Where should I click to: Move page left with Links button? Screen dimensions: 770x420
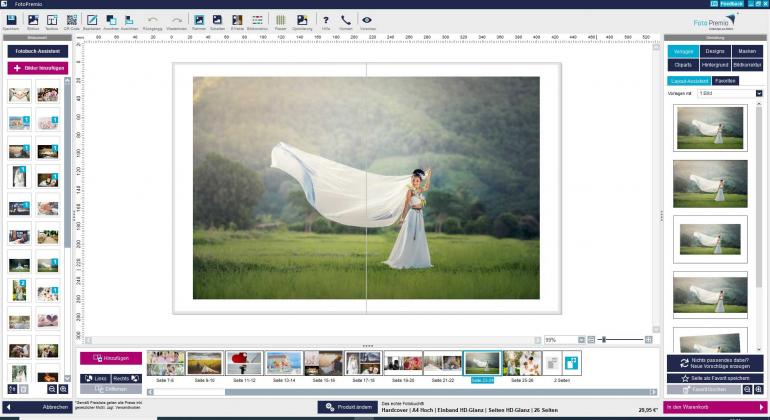tap(95, 379)
